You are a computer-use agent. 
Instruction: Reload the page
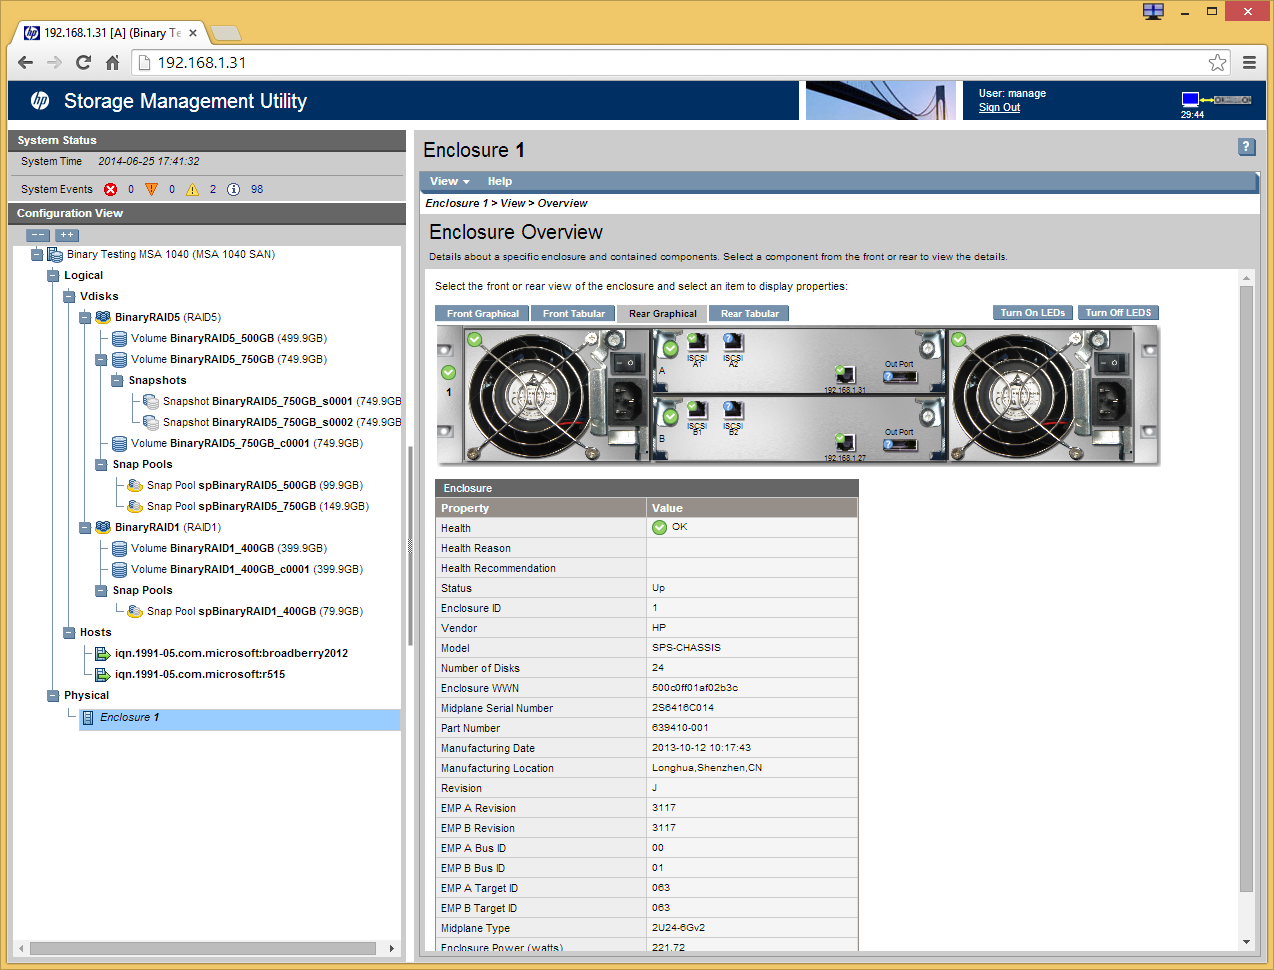[83, 62]
